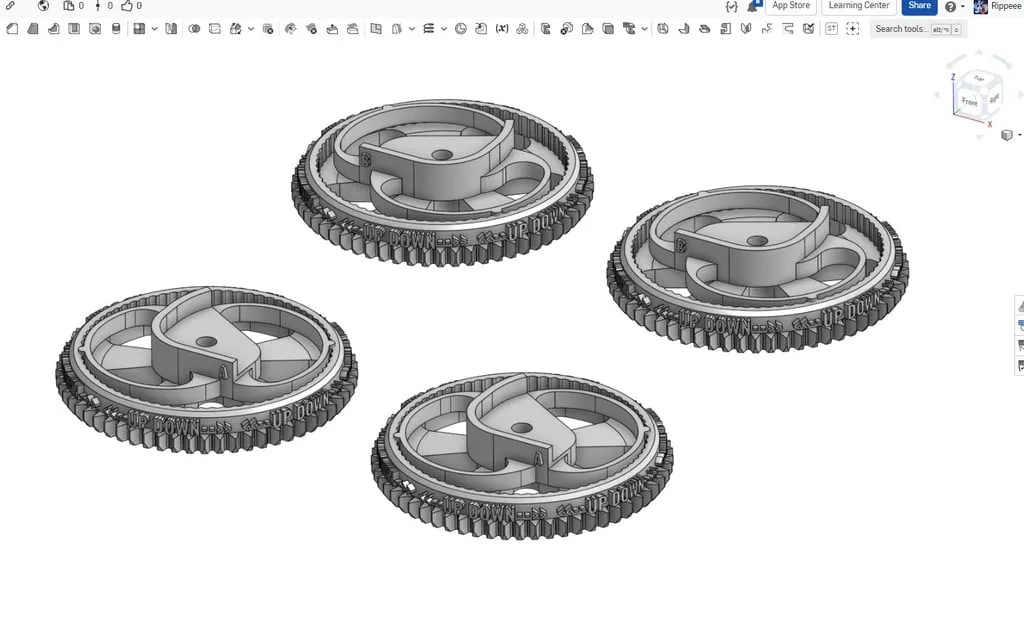Click the copy-document-link chain icon
The height and width of the screenshot is (620, 1024).
(11, 6)
